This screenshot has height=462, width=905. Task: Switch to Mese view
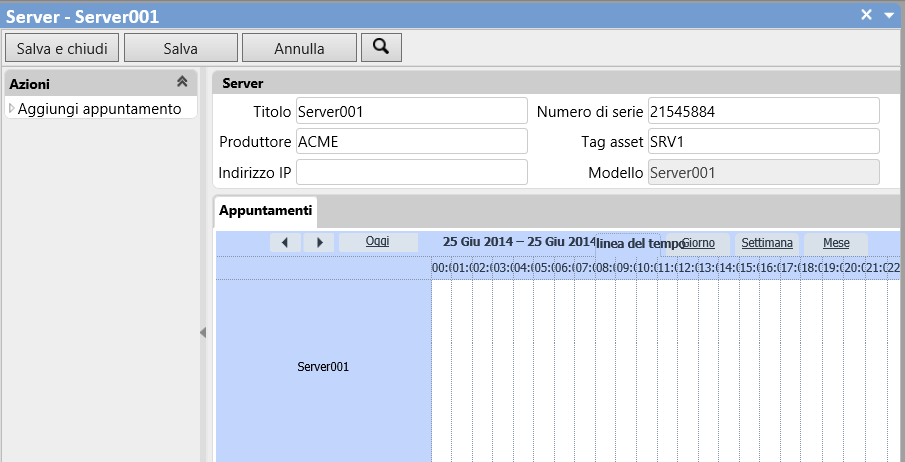click(836, 243)
